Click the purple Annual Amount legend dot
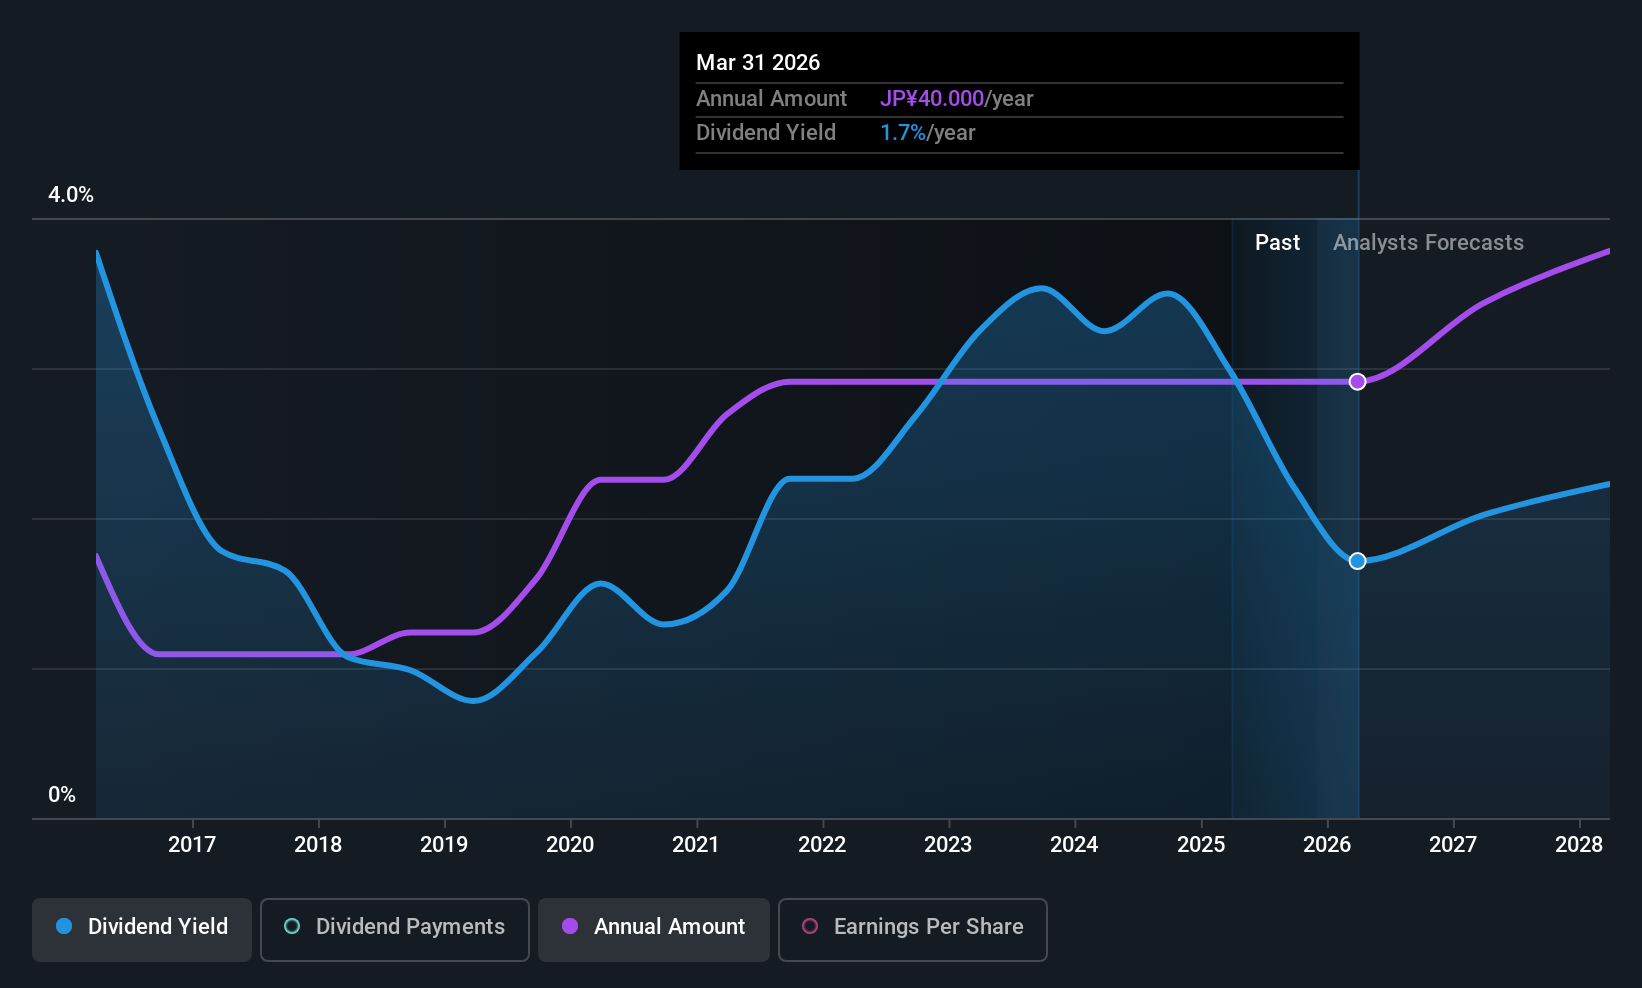 pos(570,927)
